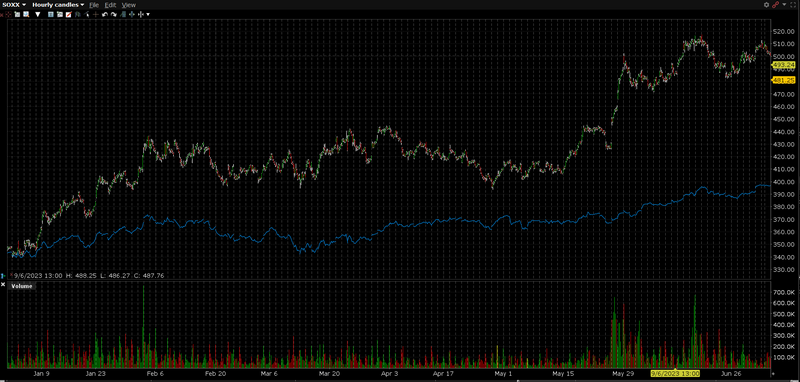Viewport: 800px width, 382px height.
Task: Open chart settings gear icon
Action: tap(766, 5)
